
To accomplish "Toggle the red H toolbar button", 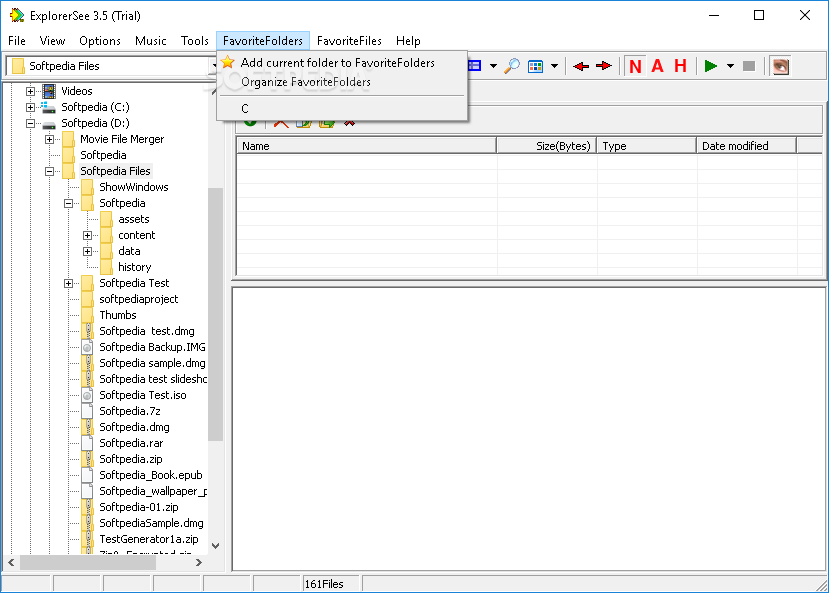I will pyautogui.click(x=680, y=66).
